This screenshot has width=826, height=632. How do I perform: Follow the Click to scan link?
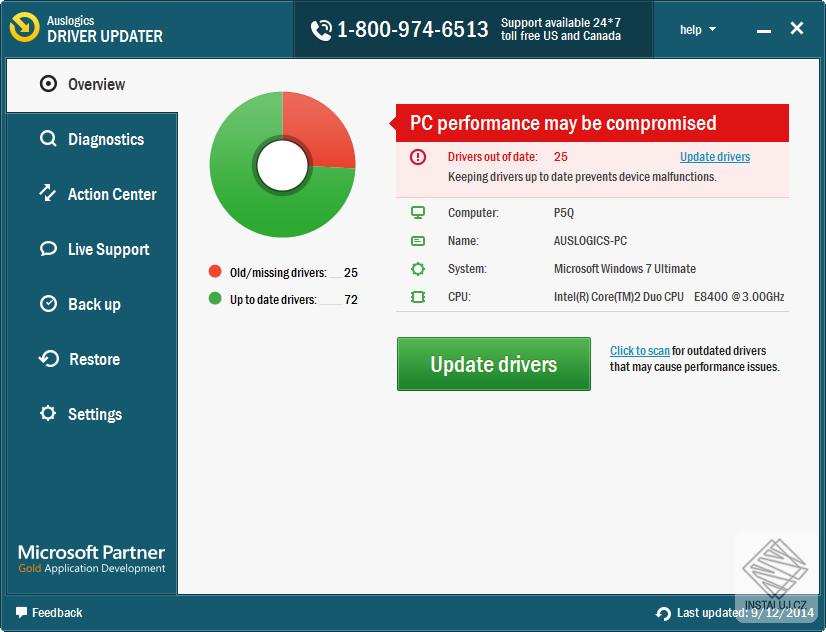(x=640, y=351)
